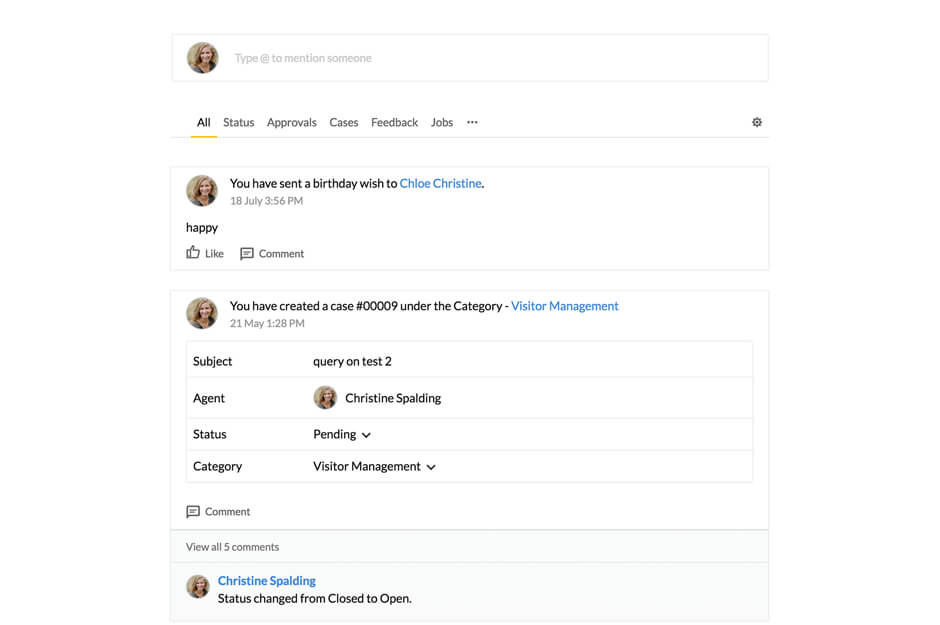Click the birthday post author avatar
Image resolution: width=940 pixels, height=625 pixels.
tap(202, 190)
